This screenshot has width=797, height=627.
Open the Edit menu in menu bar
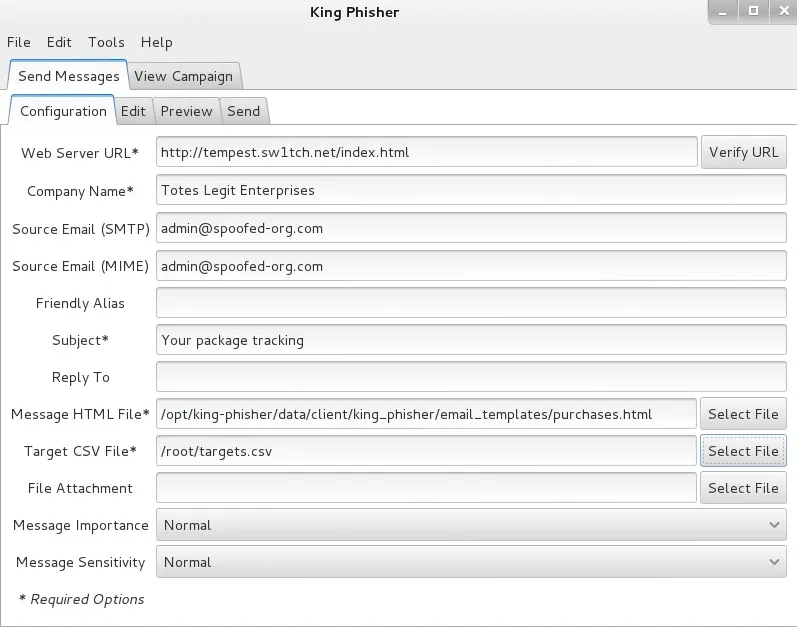click(59, 42)
